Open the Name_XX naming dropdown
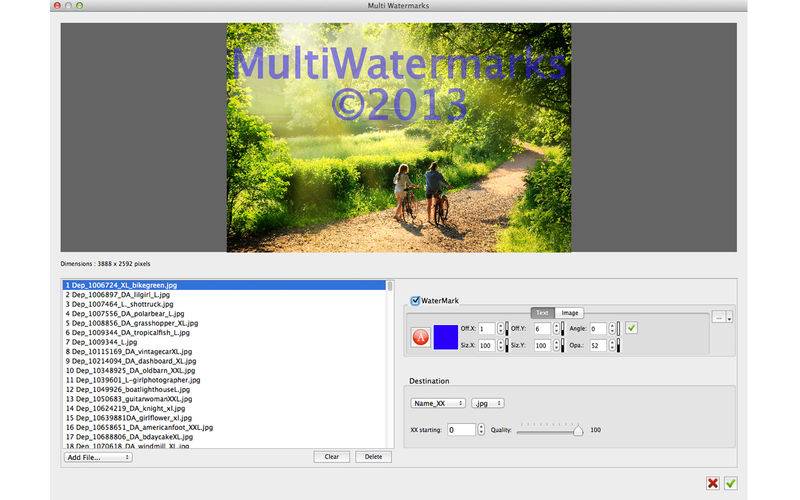 [x=438, y=403]
